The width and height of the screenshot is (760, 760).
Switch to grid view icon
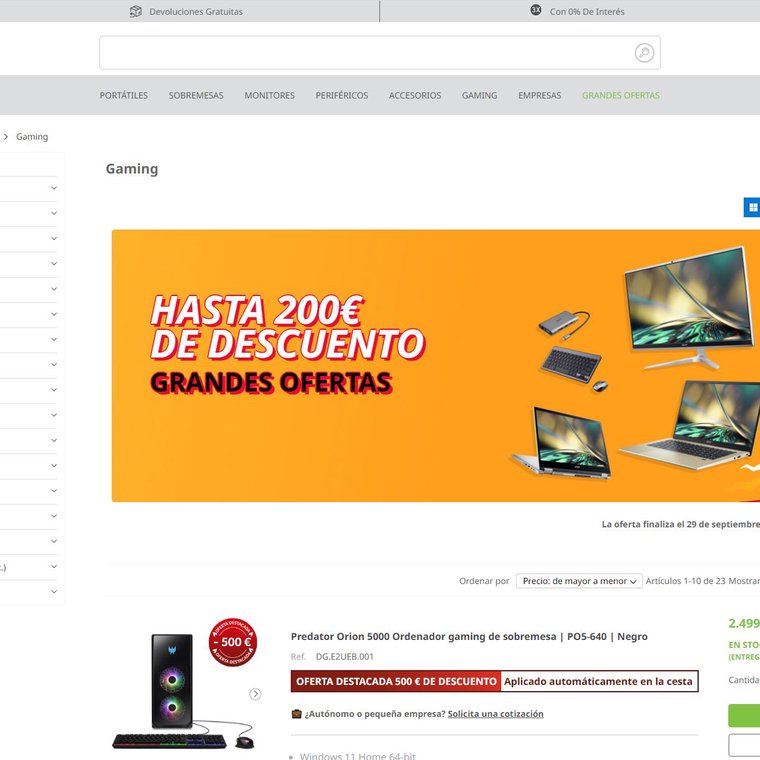(x=752, y=207)
